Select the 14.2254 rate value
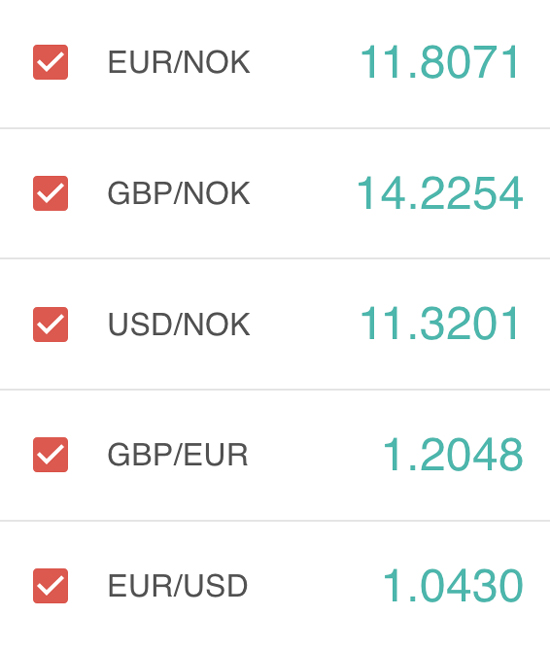Viewport: 550px width, 650px height. [x=439, y=193]
